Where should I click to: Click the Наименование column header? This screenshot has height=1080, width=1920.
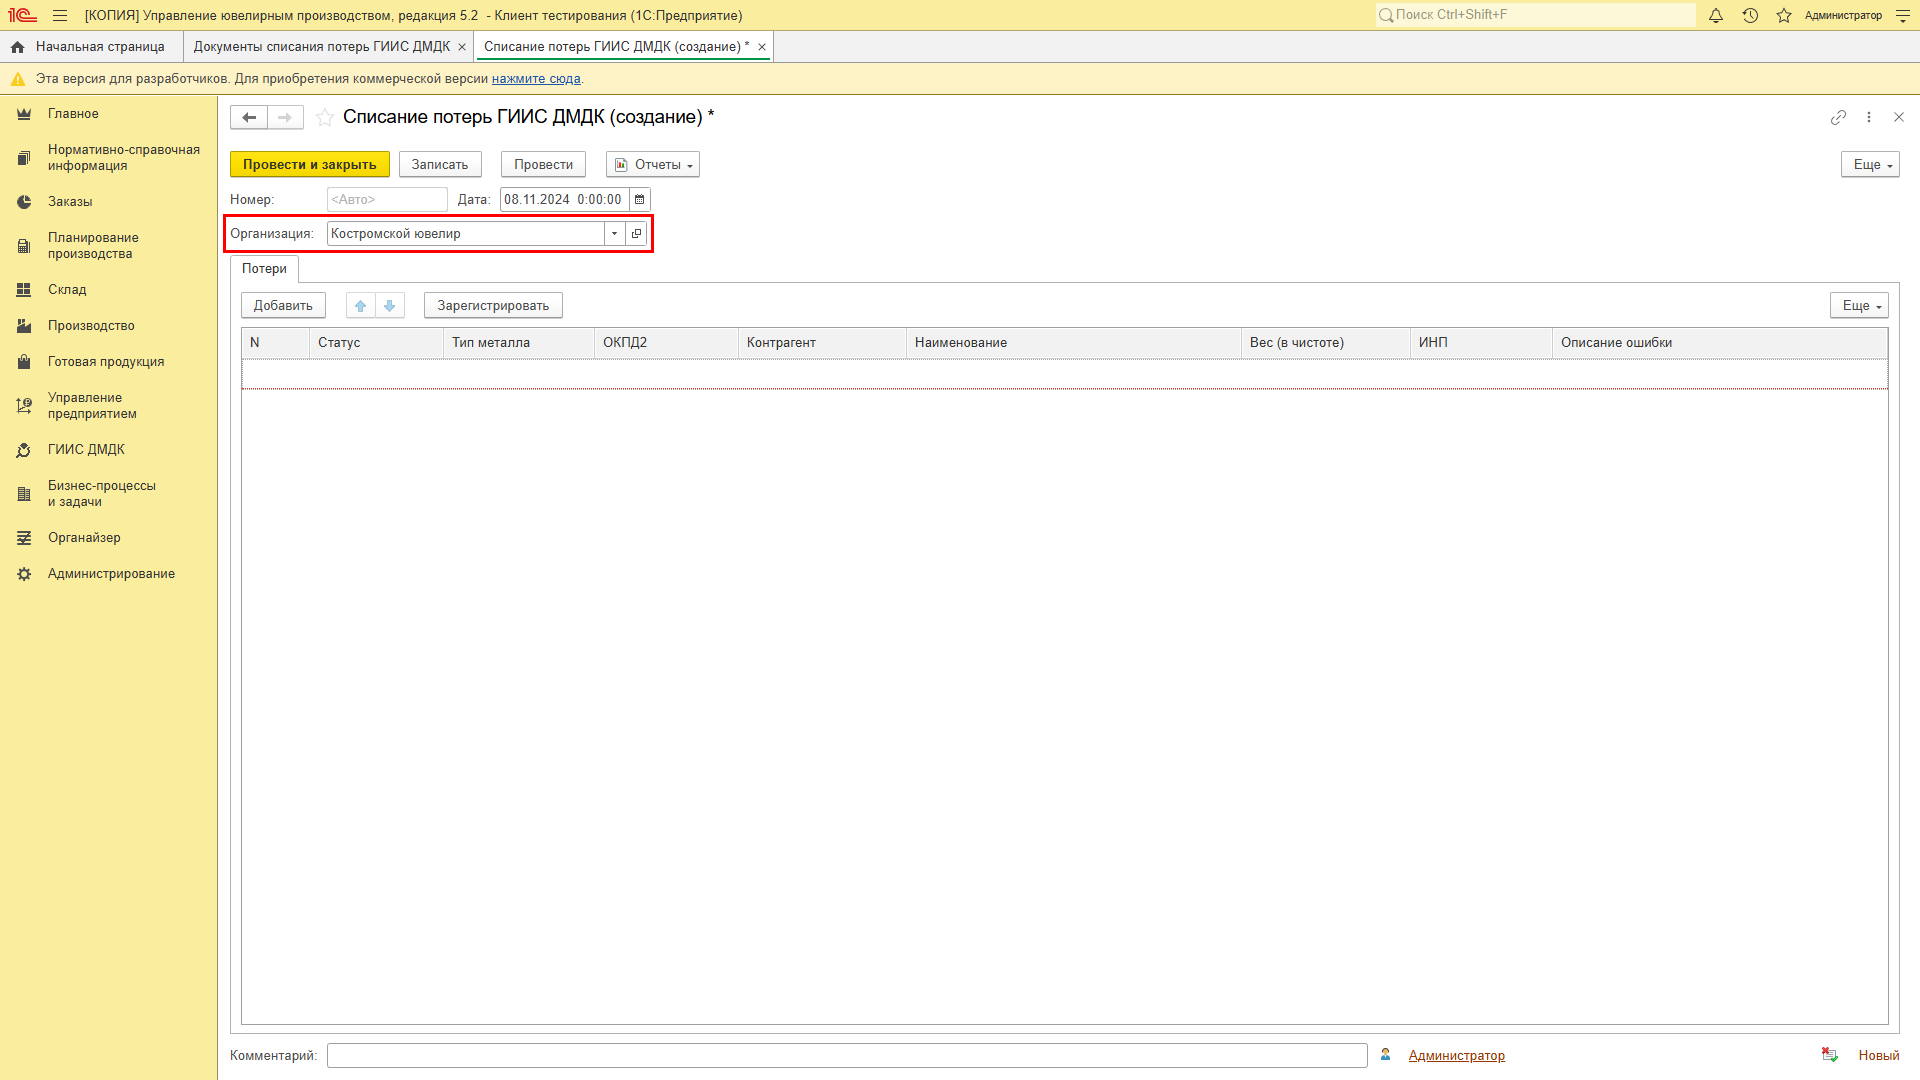pos(1073,342)
